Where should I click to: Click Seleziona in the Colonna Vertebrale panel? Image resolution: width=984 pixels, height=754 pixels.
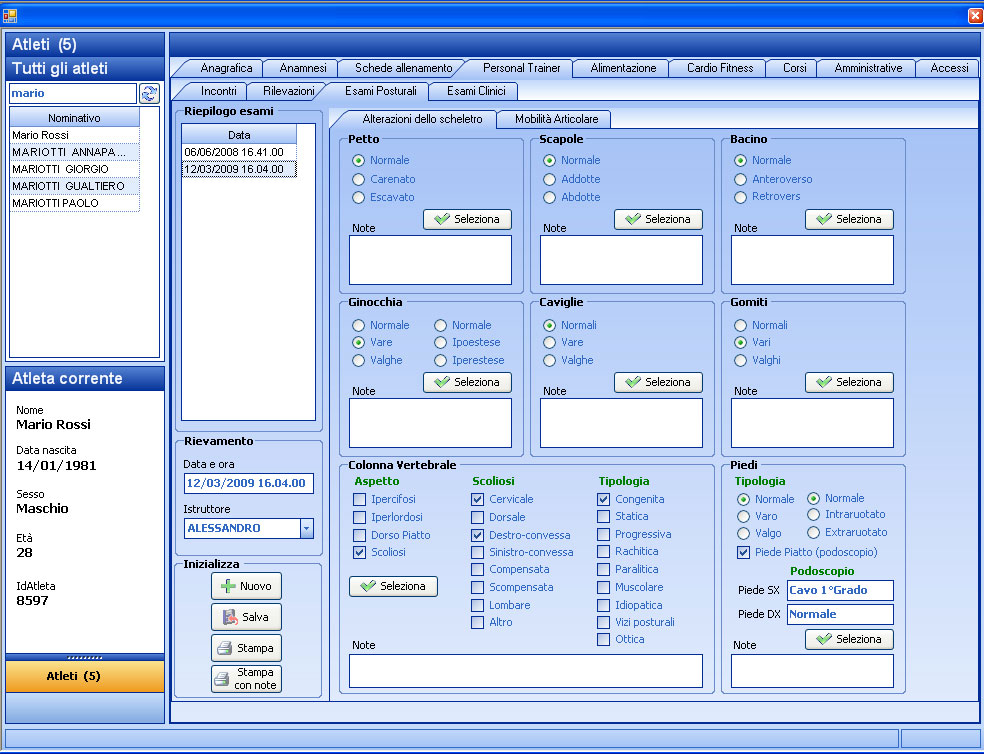point(393,586)
